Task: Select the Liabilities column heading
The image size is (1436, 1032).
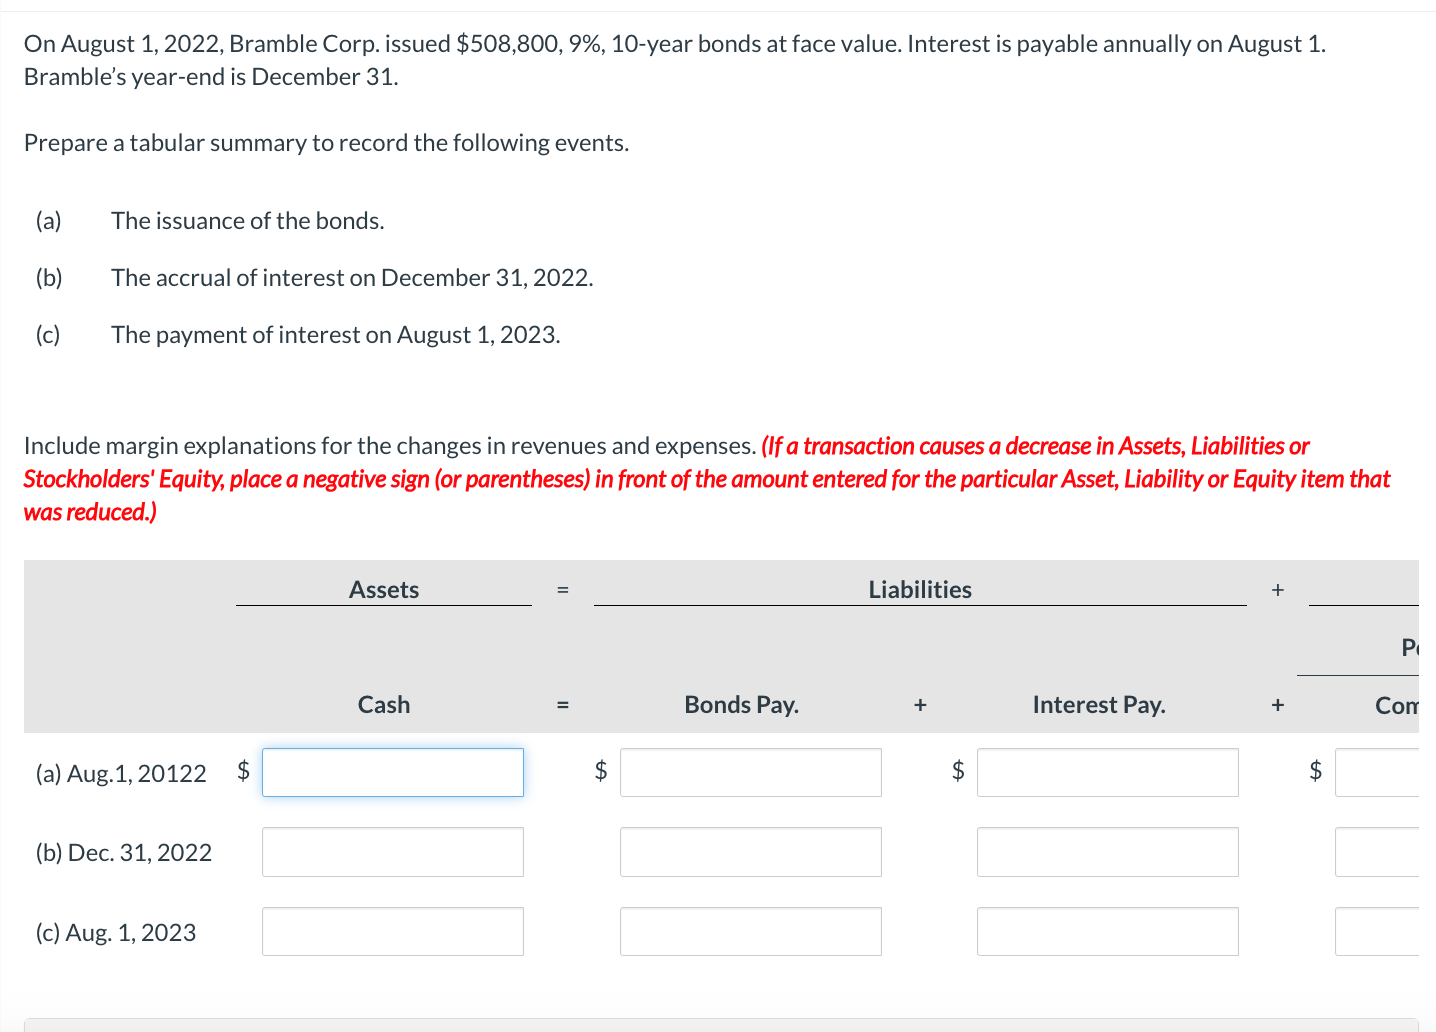Action: point(919,589)
